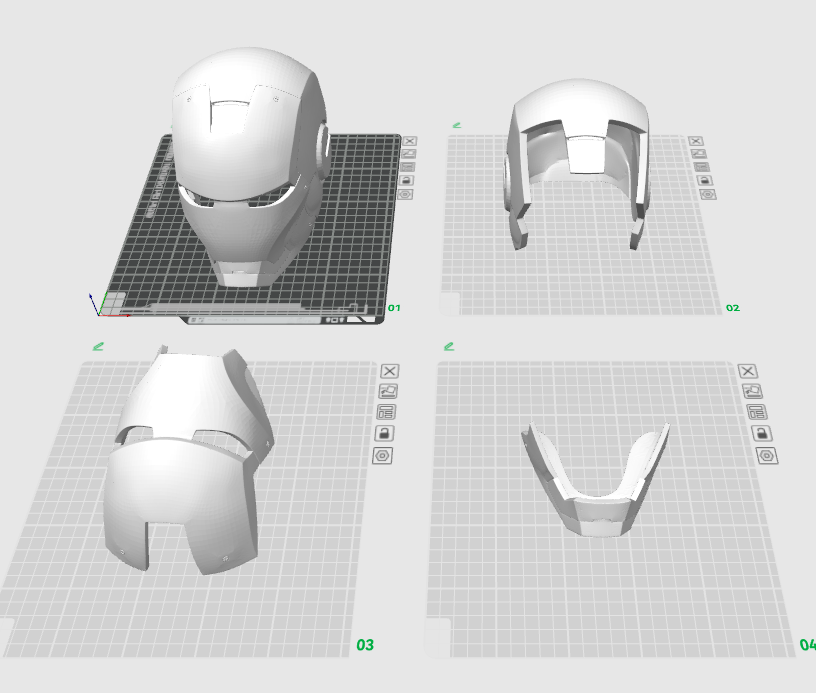The height and width of the screenshot is (693, 816).
Task: Arrange objects on plate 02
Action: [x=701, y=167]
